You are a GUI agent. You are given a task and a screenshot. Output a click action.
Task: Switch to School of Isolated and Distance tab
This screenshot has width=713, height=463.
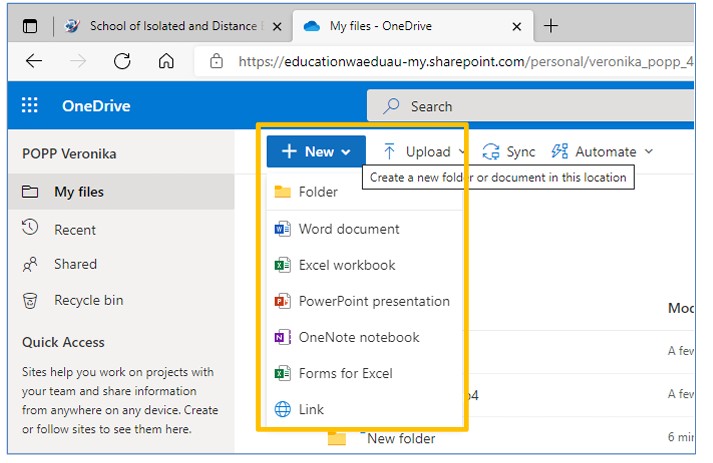(175, 26)
